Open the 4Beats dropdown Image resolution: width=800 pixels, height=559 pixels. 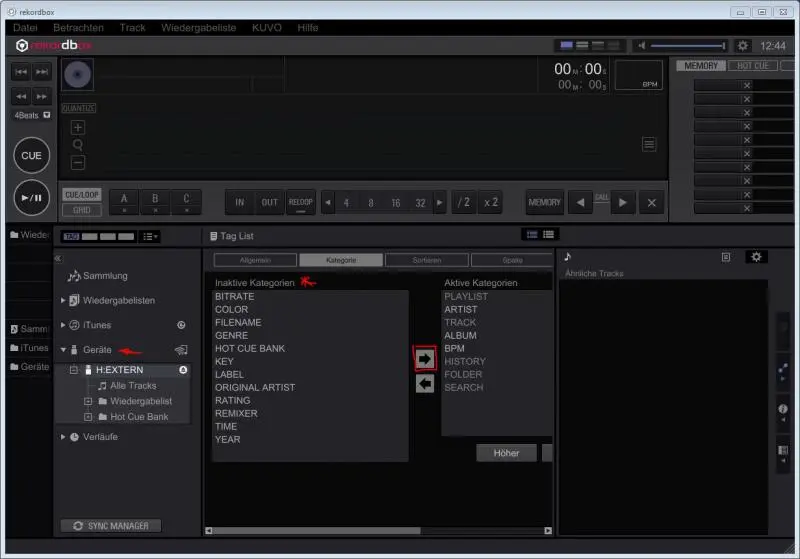[x=47, y=116]
